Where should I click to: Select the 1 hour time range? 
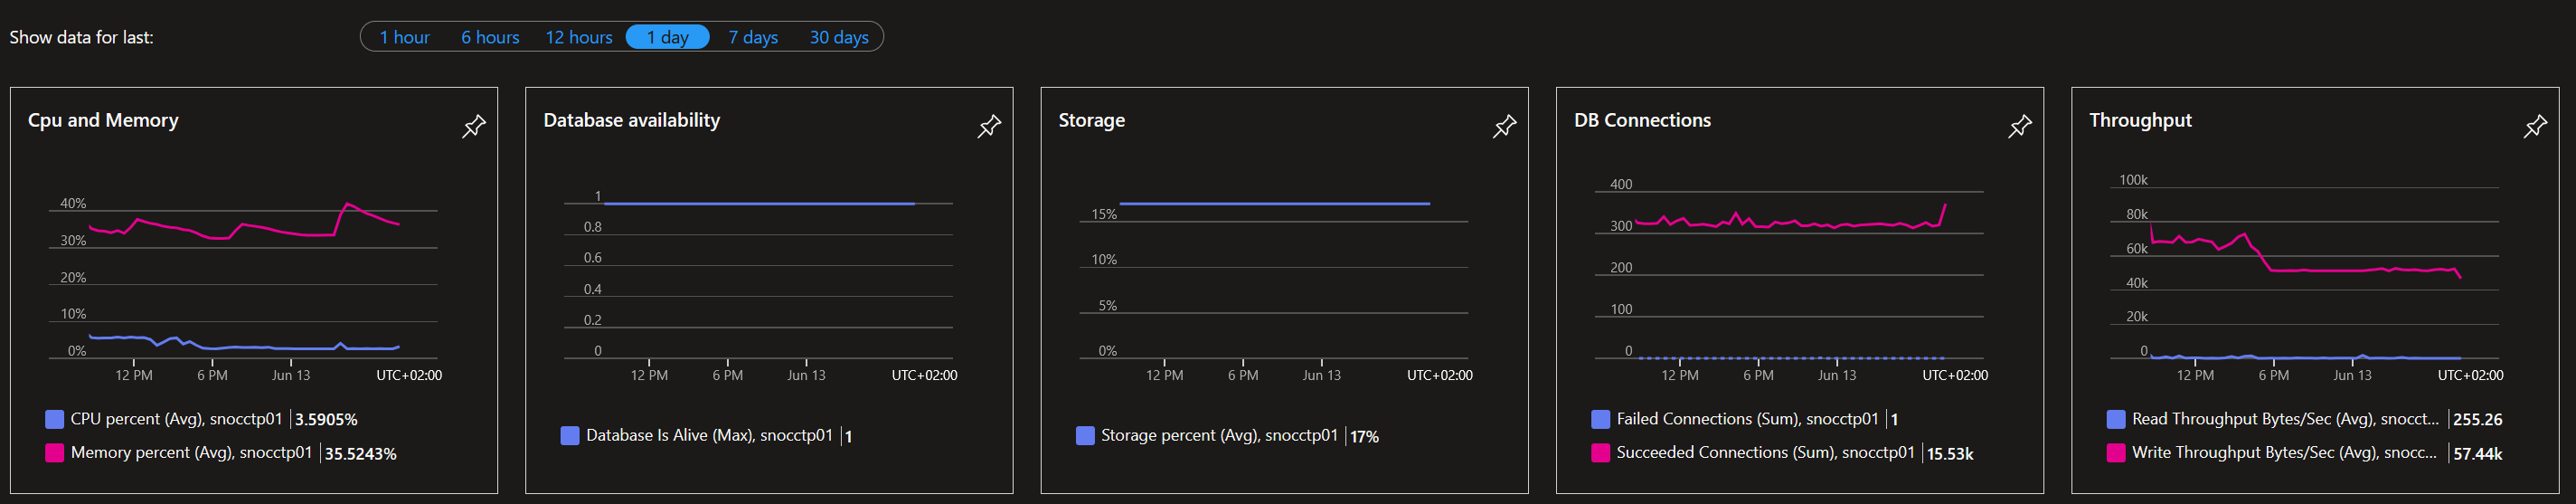click(x=404, y=37)
